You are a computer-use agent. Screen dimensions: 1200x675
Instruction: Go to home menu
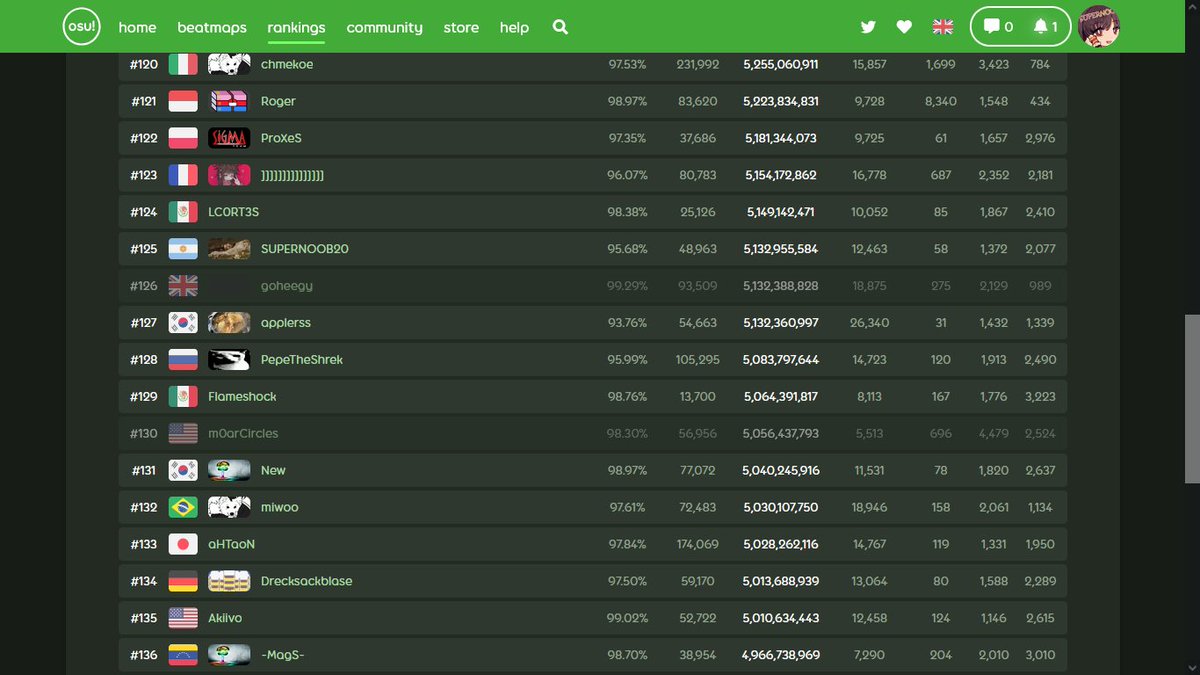coord(137,28)
